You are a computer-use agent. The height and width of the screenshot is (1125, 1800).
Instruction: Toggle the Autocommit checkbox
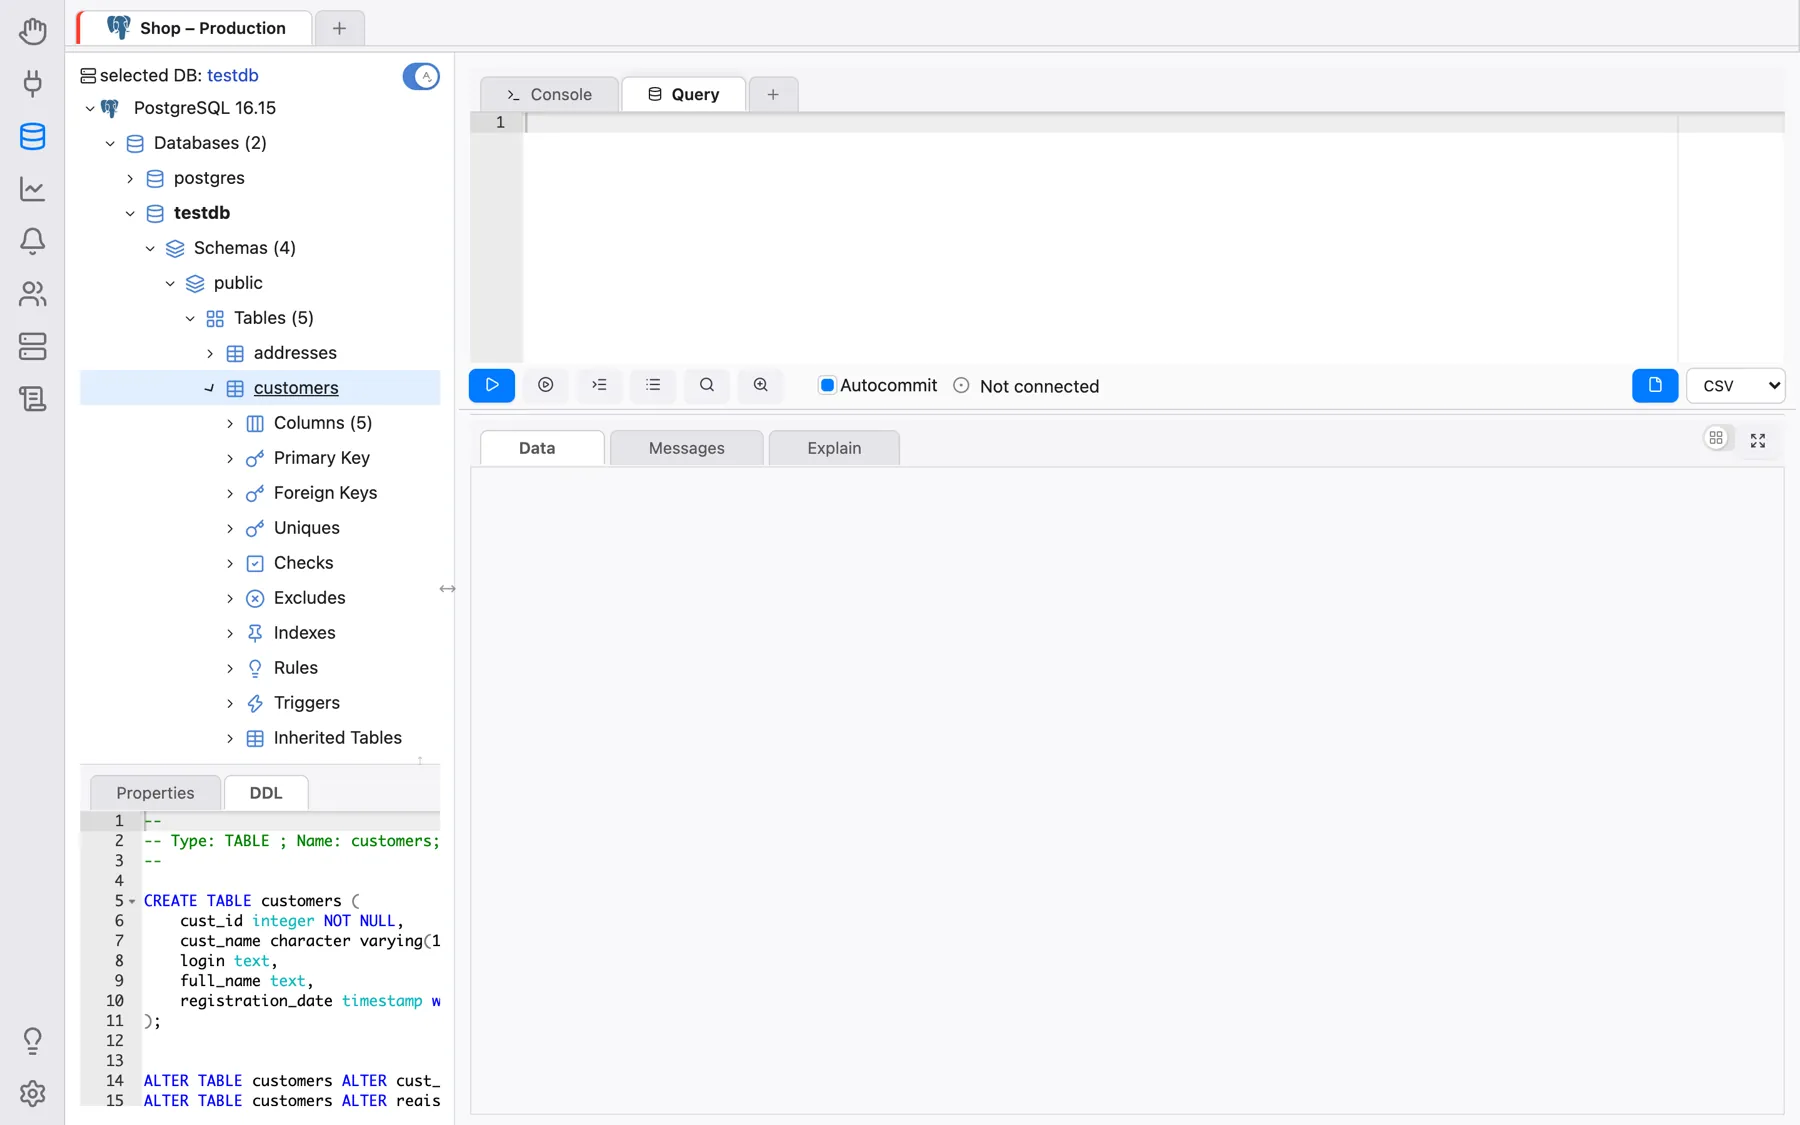click(827, 385)
